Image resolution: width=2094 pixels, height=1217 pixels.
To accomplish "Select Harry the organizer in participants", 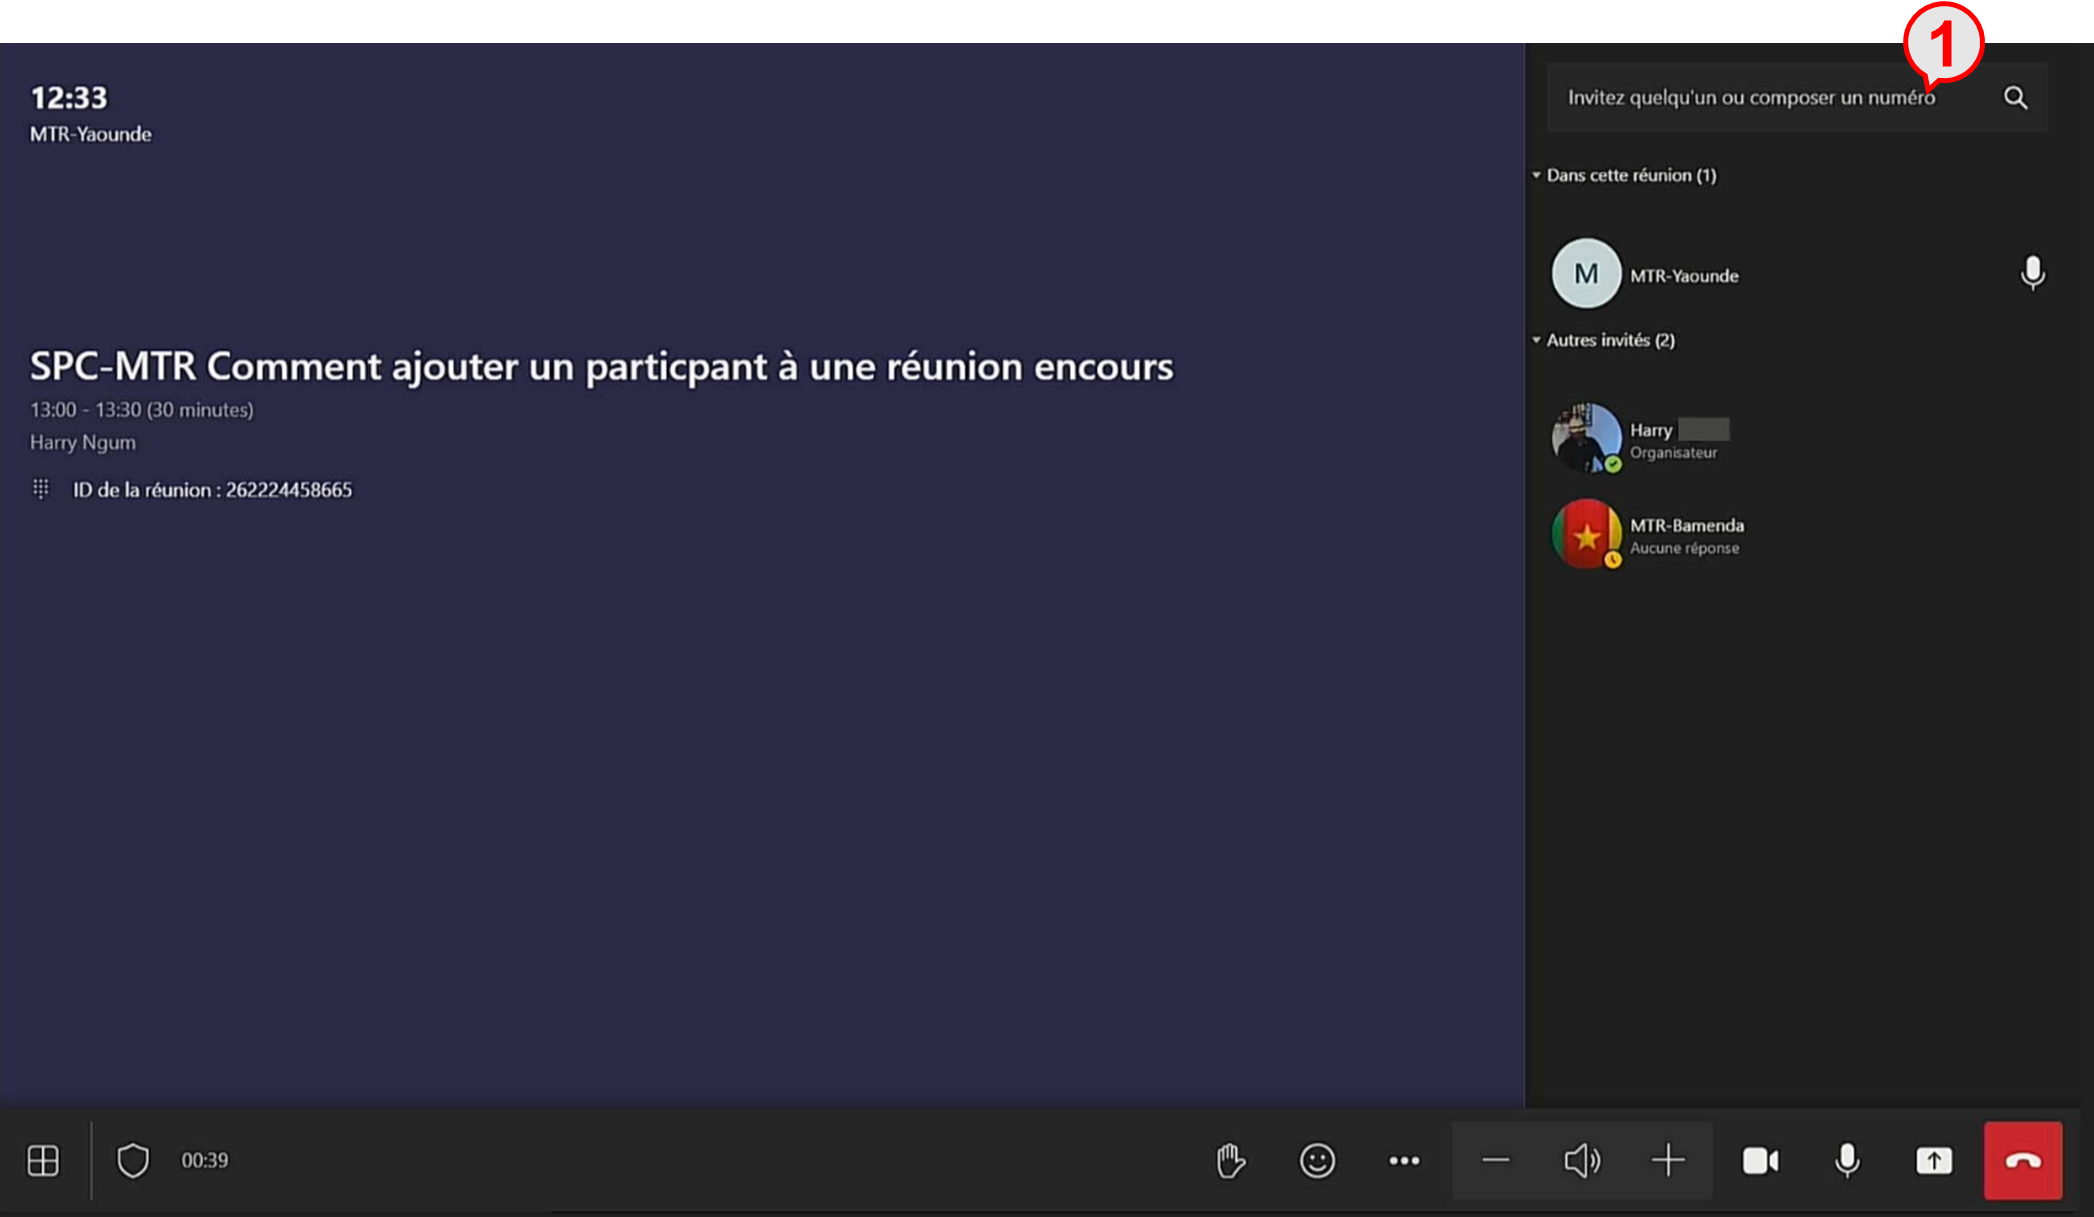I will 1650,439.
